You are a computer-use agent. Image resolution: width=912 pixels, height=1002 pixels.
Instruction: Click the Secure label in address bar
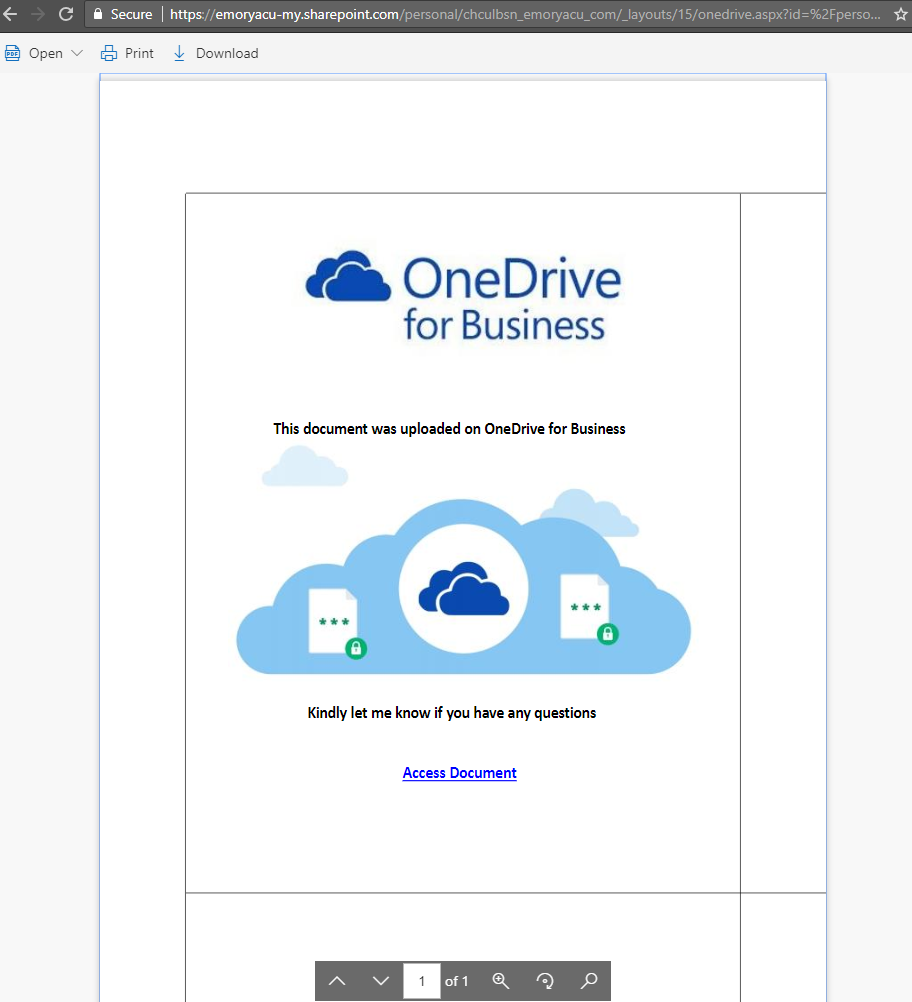132,14
